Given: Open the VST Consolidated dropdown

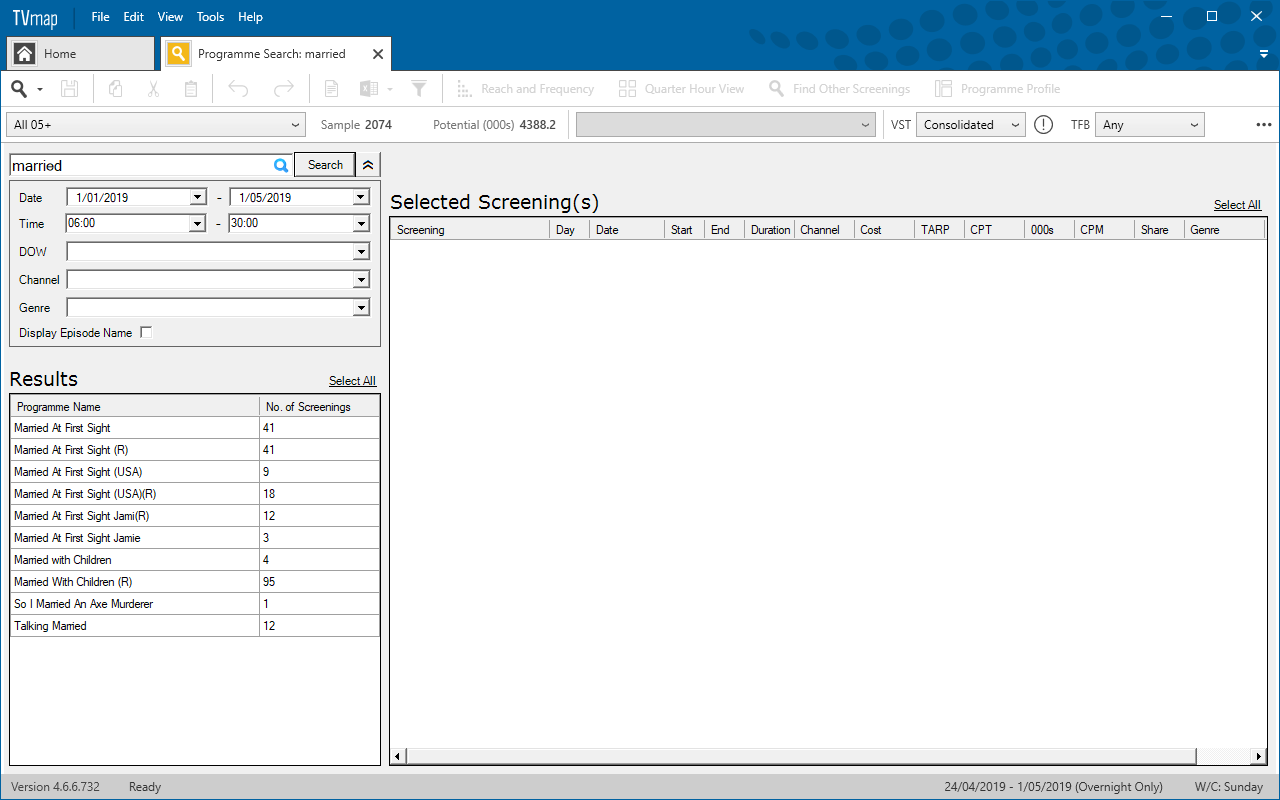Looking at the screenshot, I should coord(971,125).
